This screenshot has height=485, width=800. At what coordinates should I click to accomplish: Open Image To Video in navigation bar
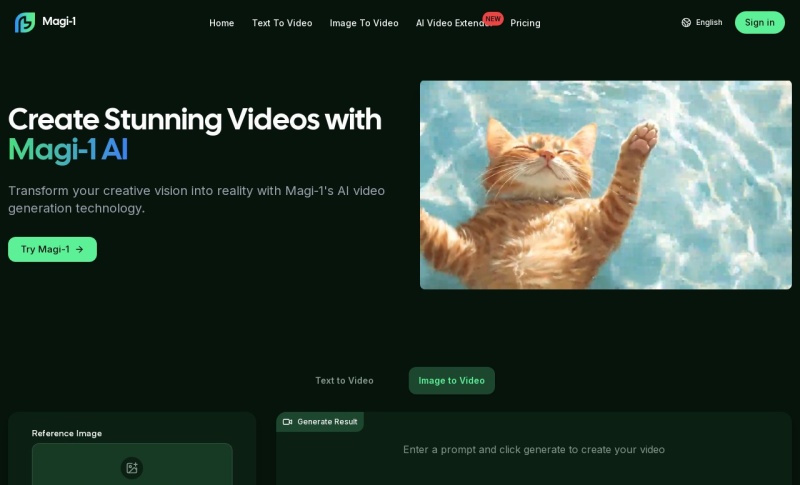pyautogui.click(x=364, y=23)
